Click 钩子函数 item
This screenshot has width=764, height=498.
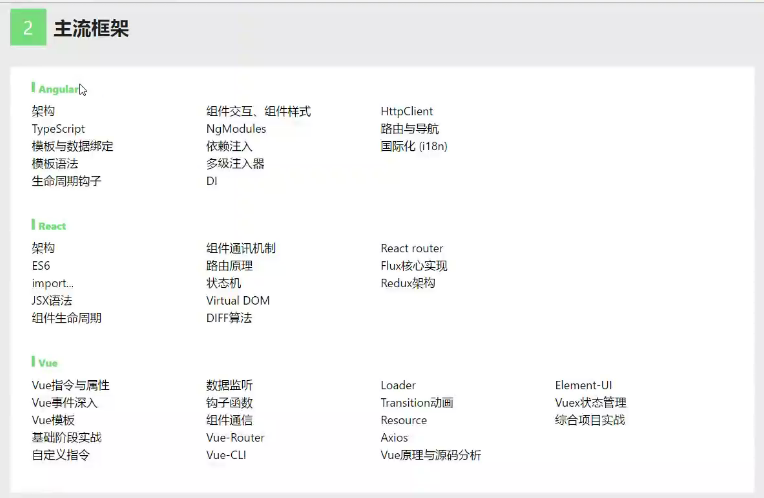pos(229,402)
